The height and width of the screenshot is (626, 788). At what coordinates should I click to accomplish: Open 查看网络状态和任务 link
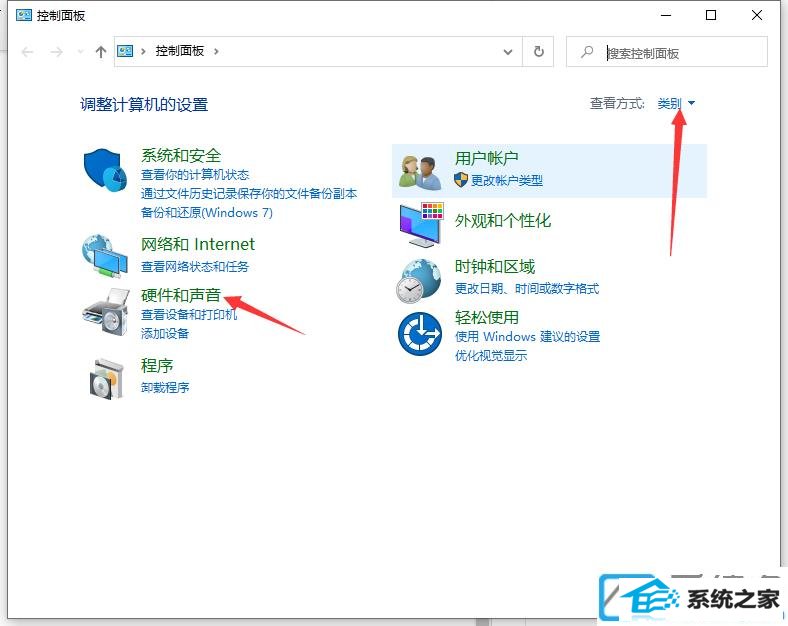(195, 266)
